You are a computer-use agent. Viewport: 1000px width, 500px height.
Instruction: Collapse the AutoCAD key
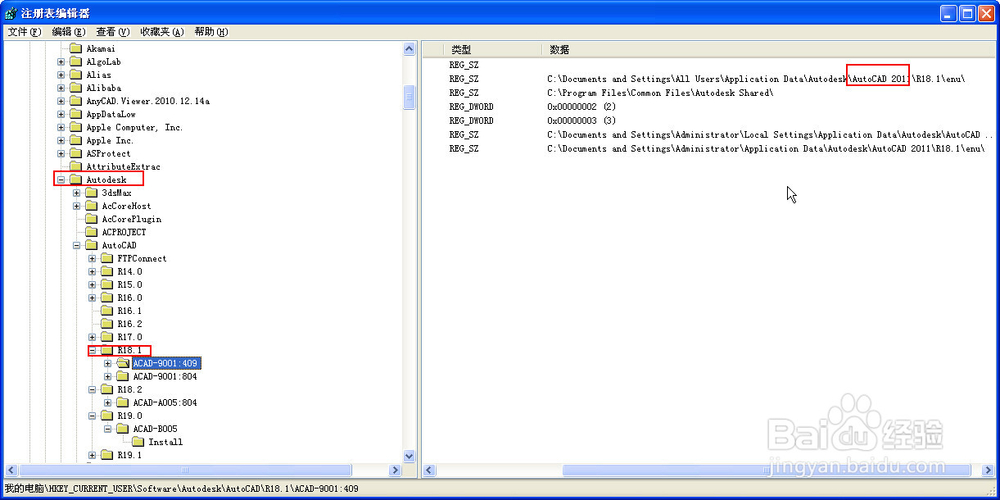click(x=77, y=245)
